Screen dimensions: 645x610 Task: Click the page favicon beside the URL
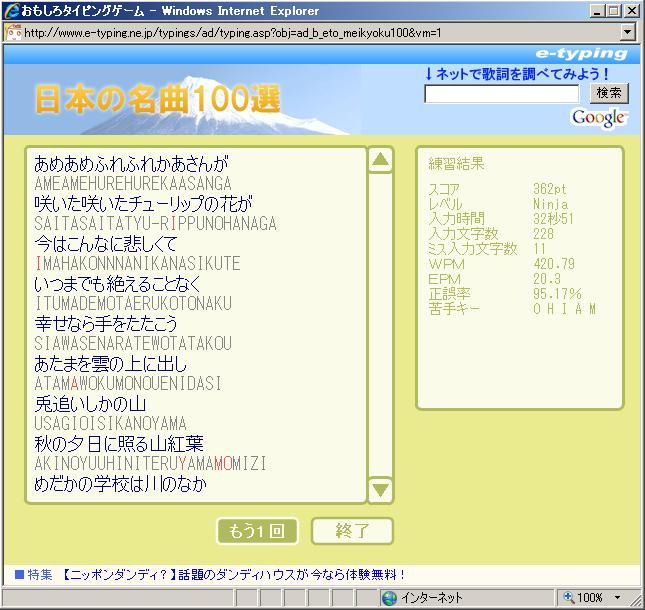(14, 32)
